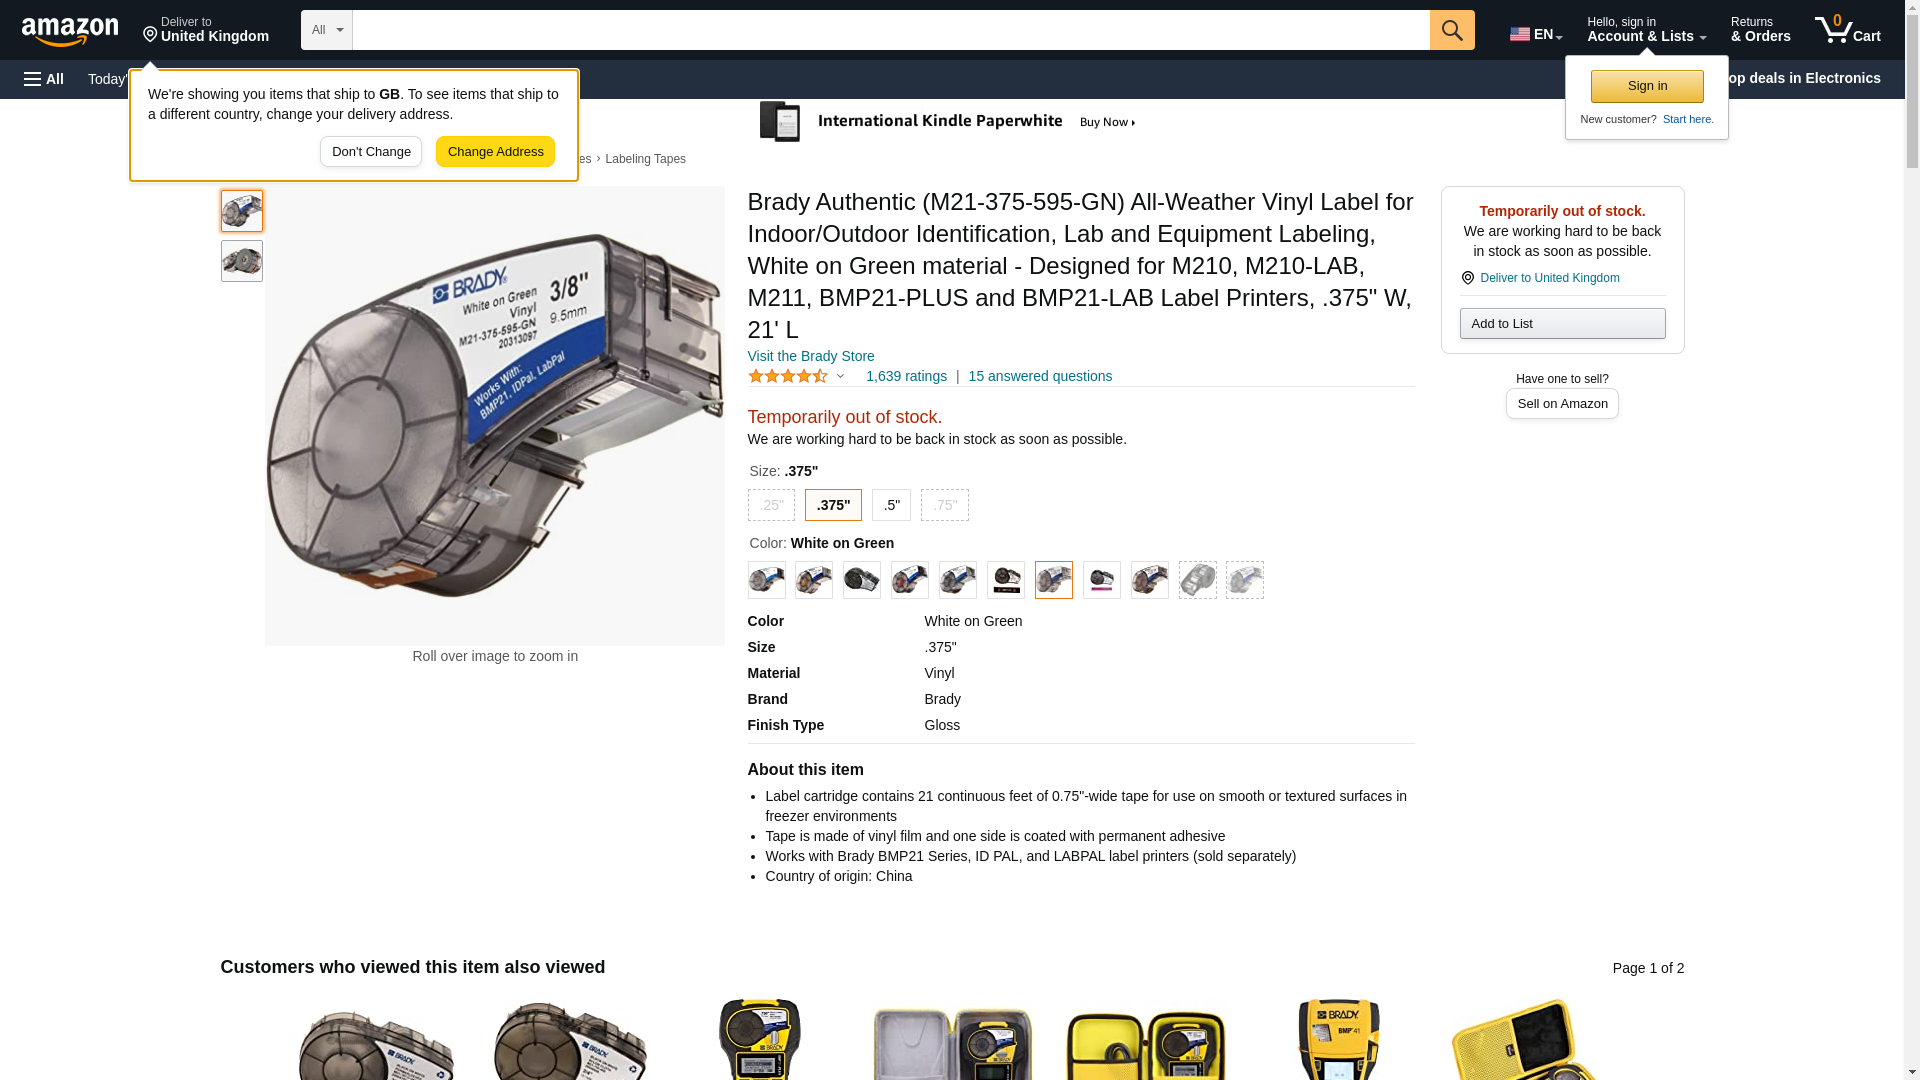Open the International Kindle Paperwhite banner
The image size is (1920, 1080).
(950, 122)
